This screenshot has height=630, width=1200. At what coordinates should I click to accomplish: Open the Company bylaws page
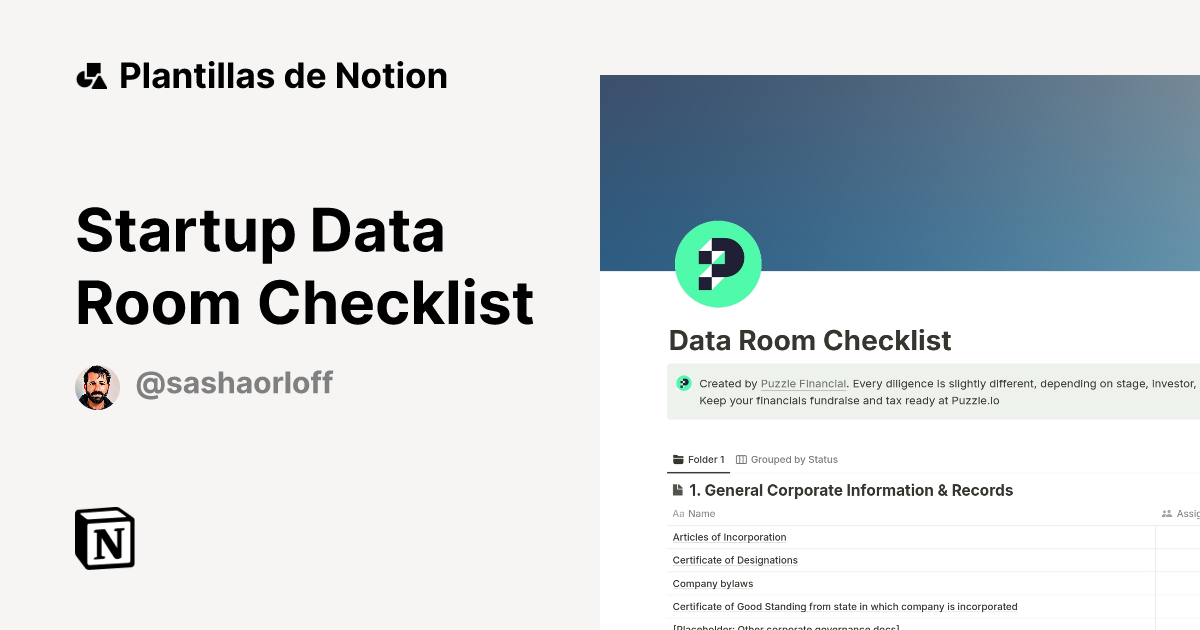(713, 583)
